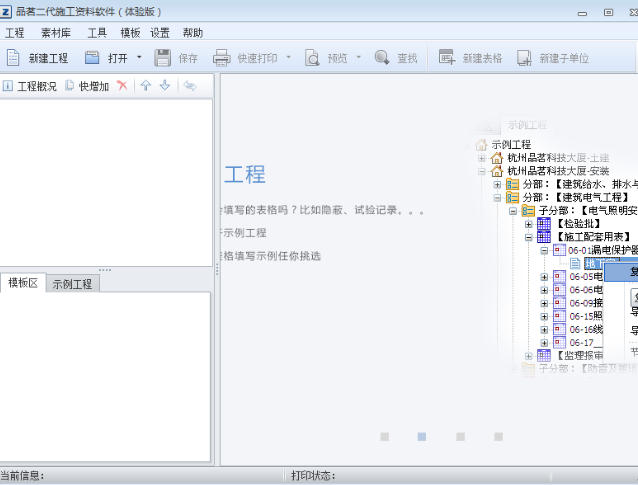Click the 新建工程 (new project) icon
This screenshot has width=638, height=485.
[x=13, y=58]
